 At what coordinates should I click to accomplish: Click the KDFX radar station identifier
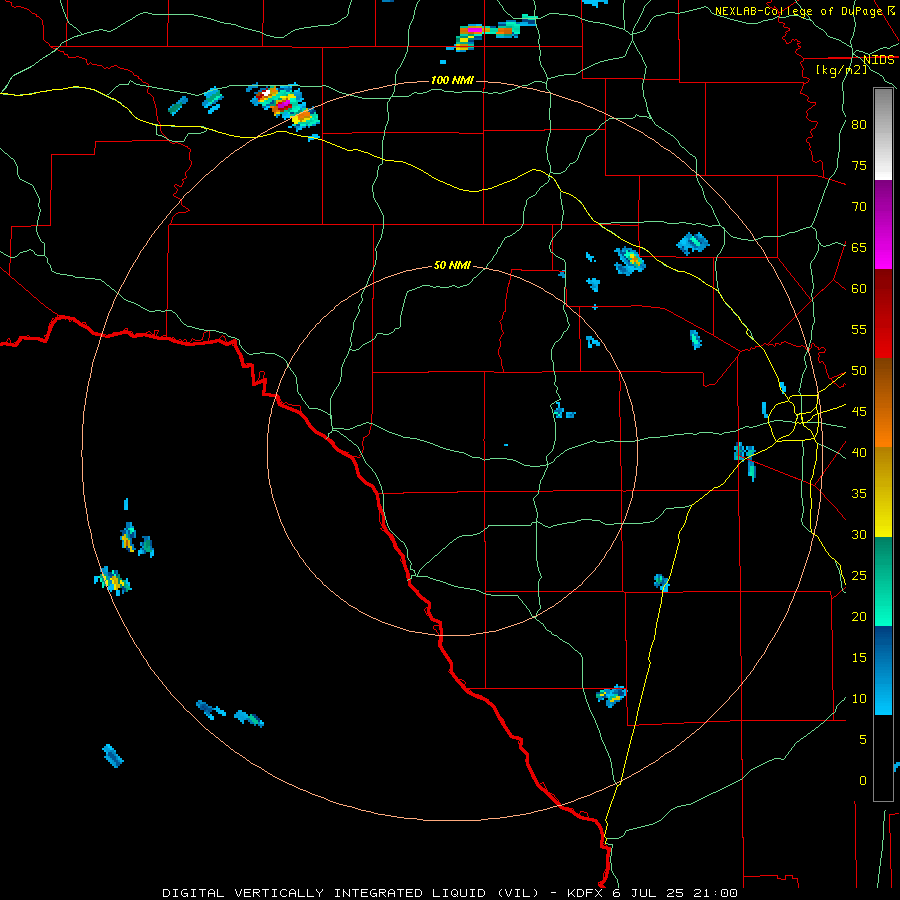pos(587,893)
